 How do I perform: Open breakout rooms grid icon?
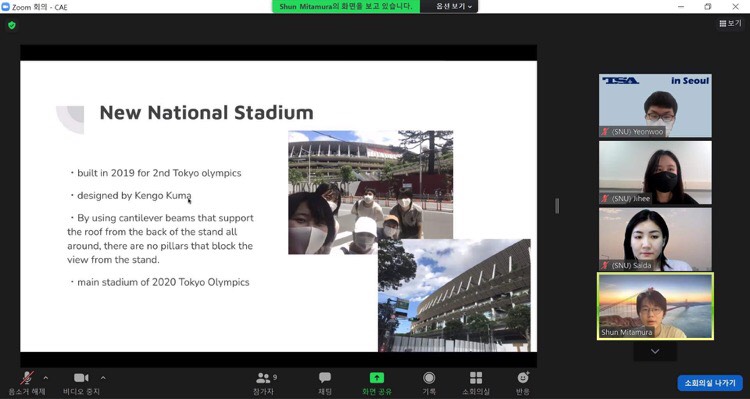point(476,378)
